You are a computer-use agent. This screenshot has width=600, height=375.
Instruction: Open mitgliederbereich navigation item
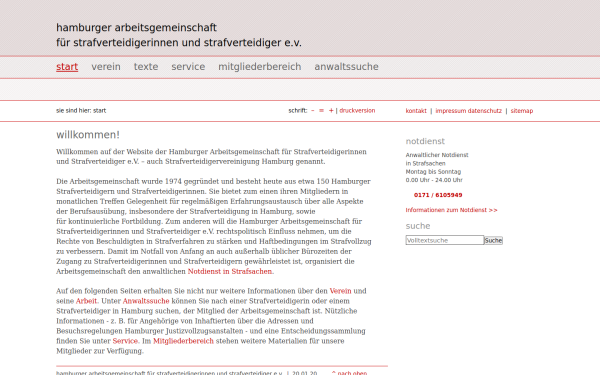tap(260, 67)
